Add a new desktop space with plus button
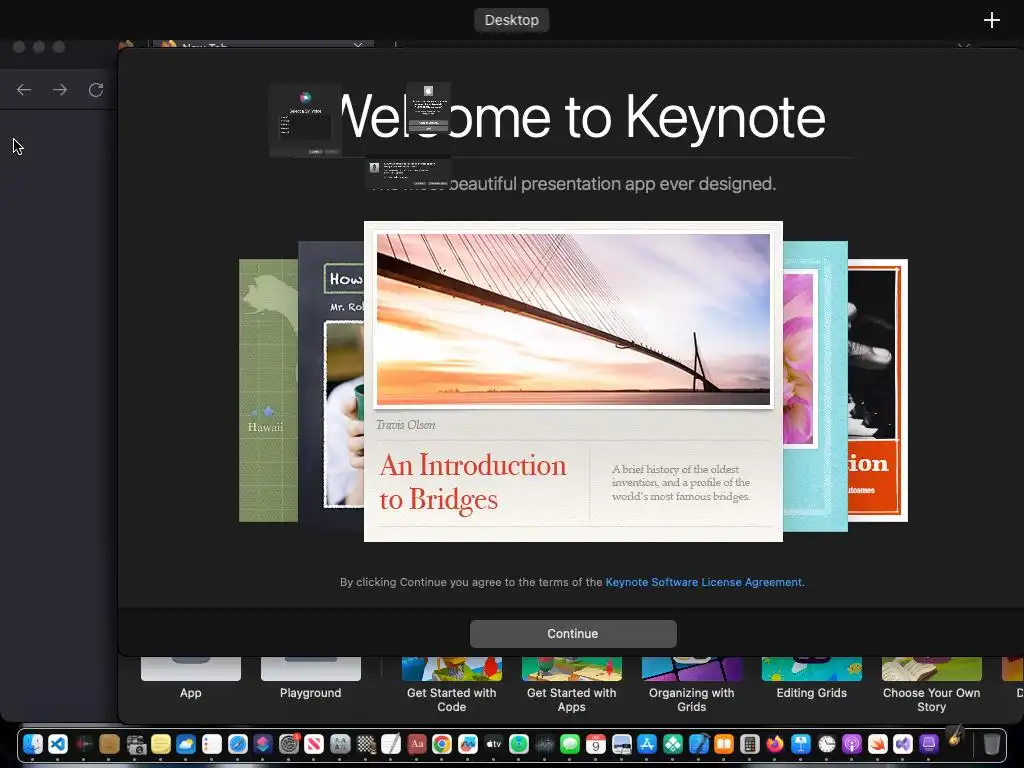Image resolution: width=1024 pixels, height=768 pixels. click(x=991, y=20)
